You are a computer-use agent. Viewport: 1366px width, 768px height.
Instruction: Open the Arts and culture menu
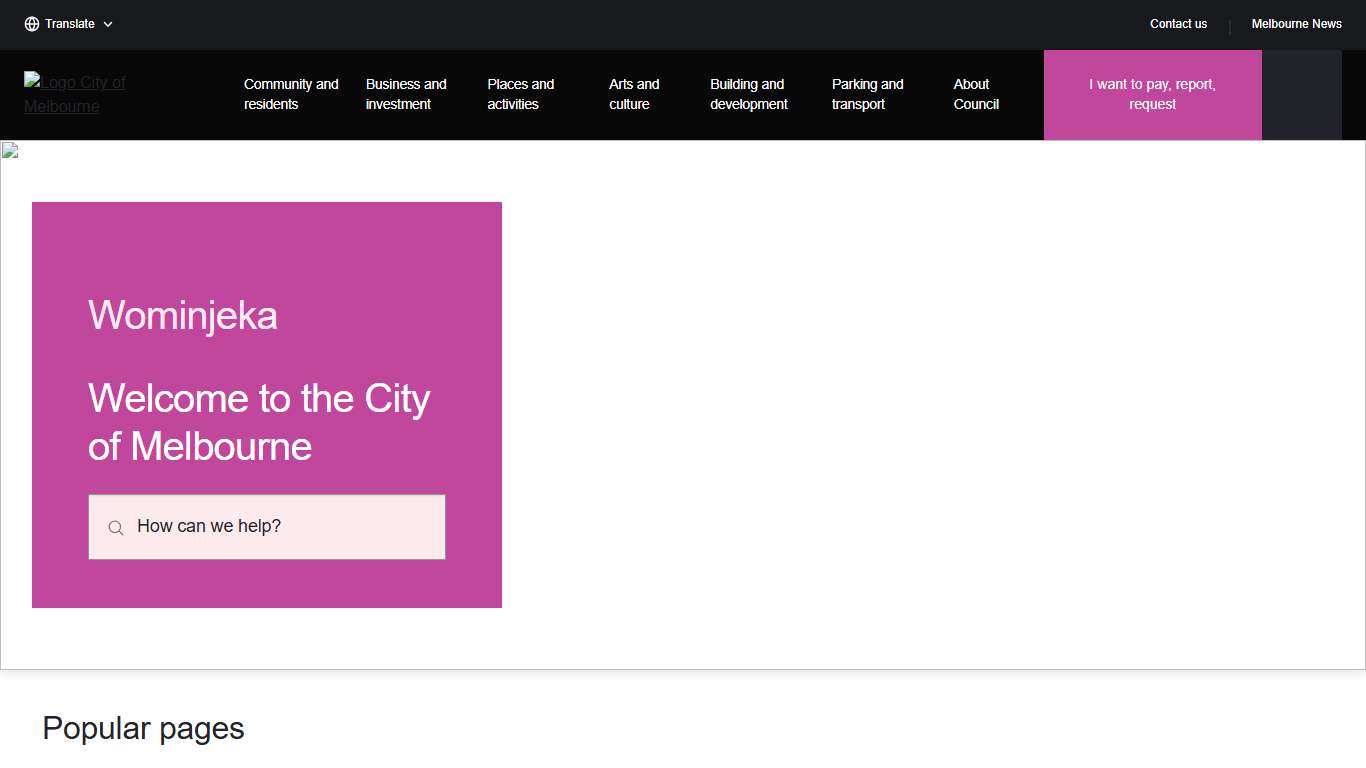coord(633,94)
